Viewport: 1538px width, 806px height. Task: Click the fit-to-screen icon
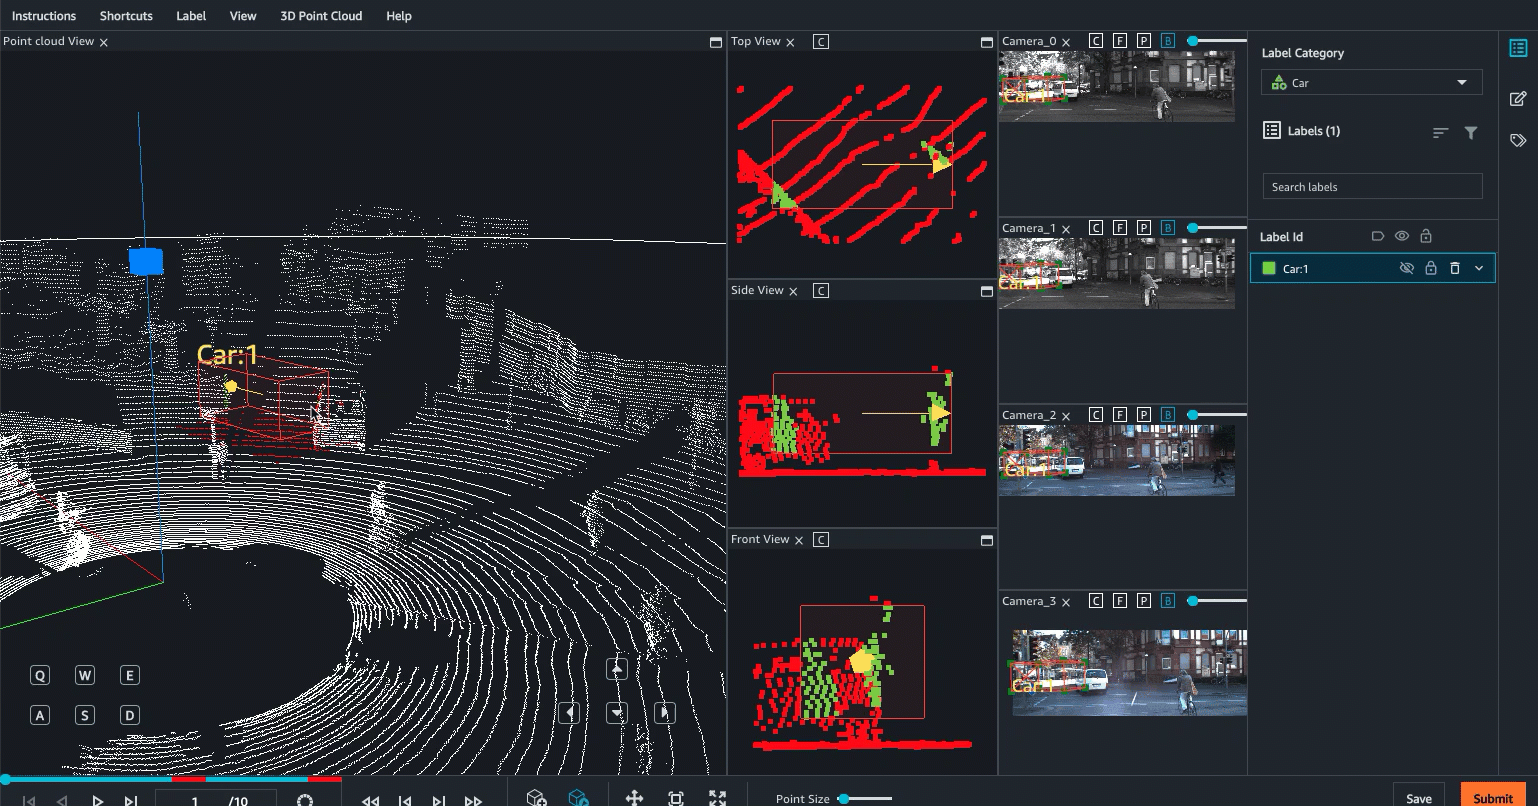coord(676,798)
